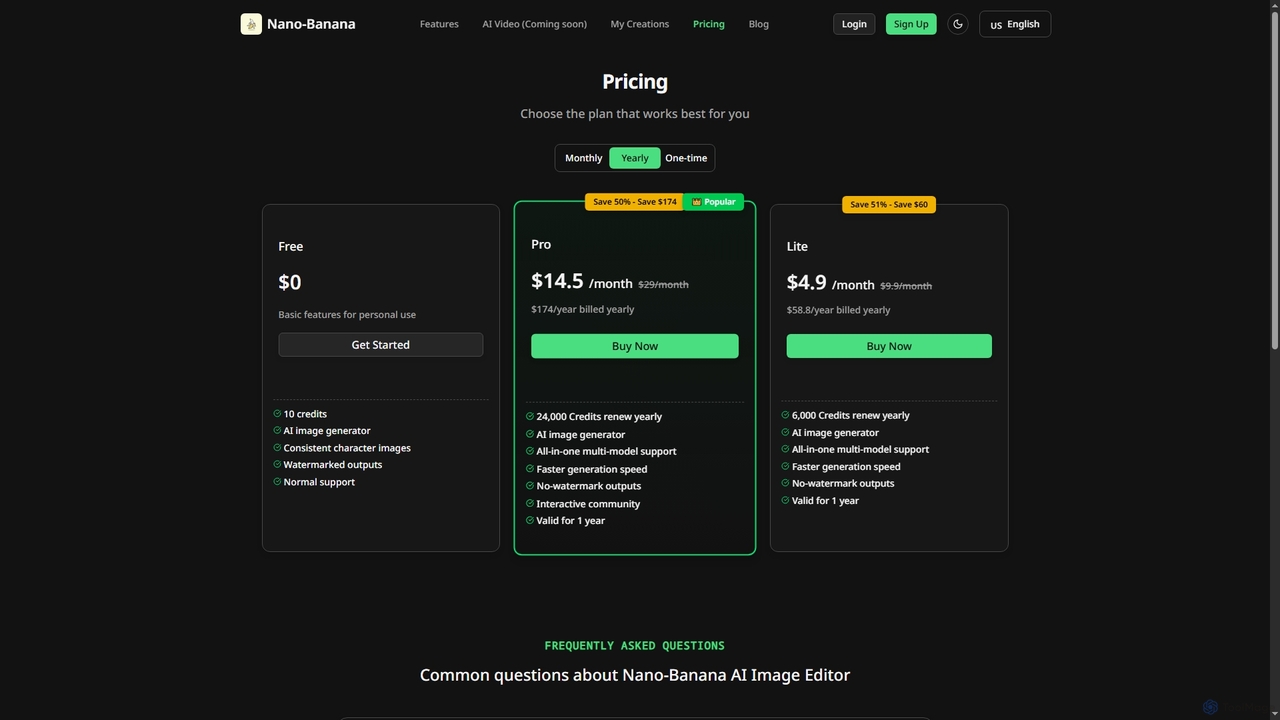The height and width of the screenshot is (720, 1280).
Task: Click the 'Free' plan title
Action: point(291,246)
